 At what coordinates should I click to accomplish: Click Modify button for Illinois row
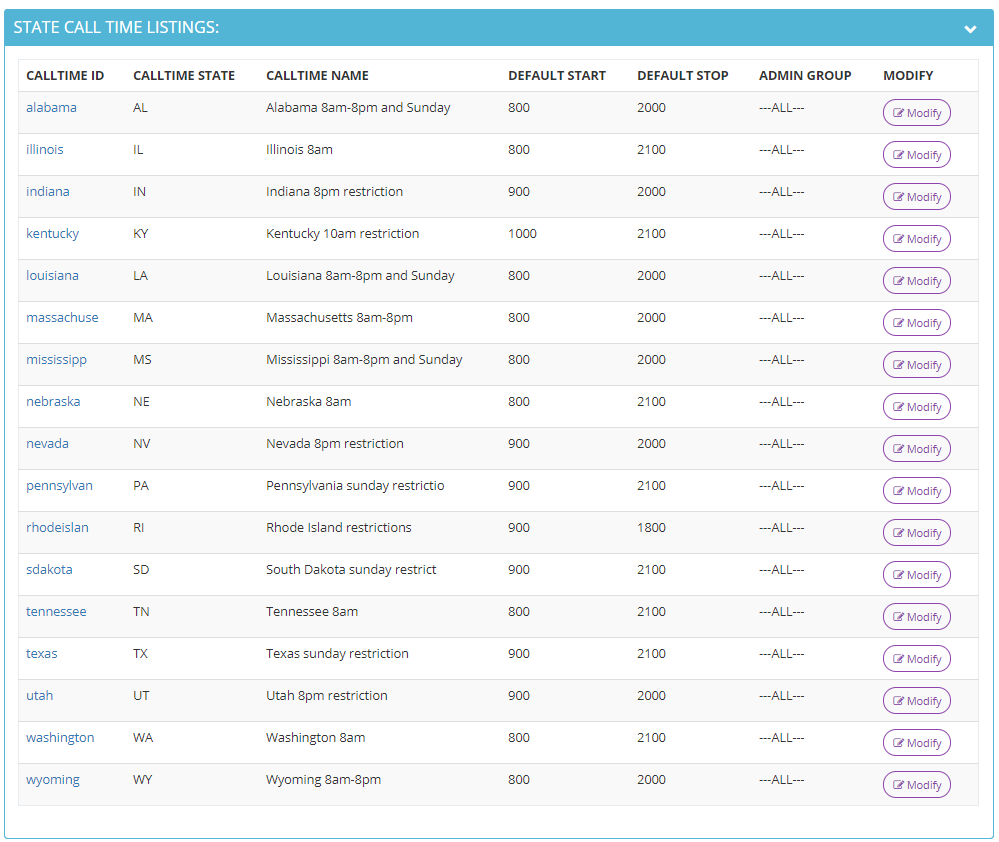pyautogui.click(x=916, y=155)
